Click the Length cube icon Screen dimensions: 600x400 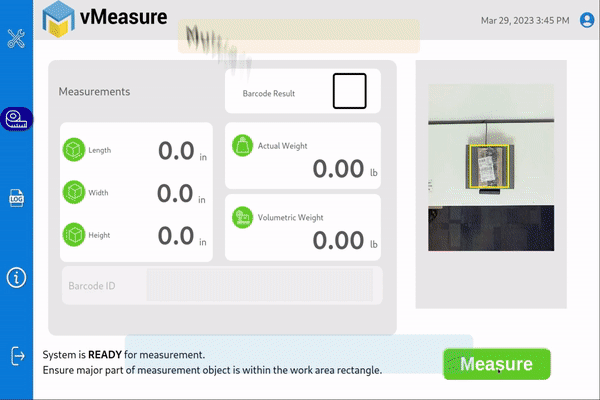[x=73, y=150]
